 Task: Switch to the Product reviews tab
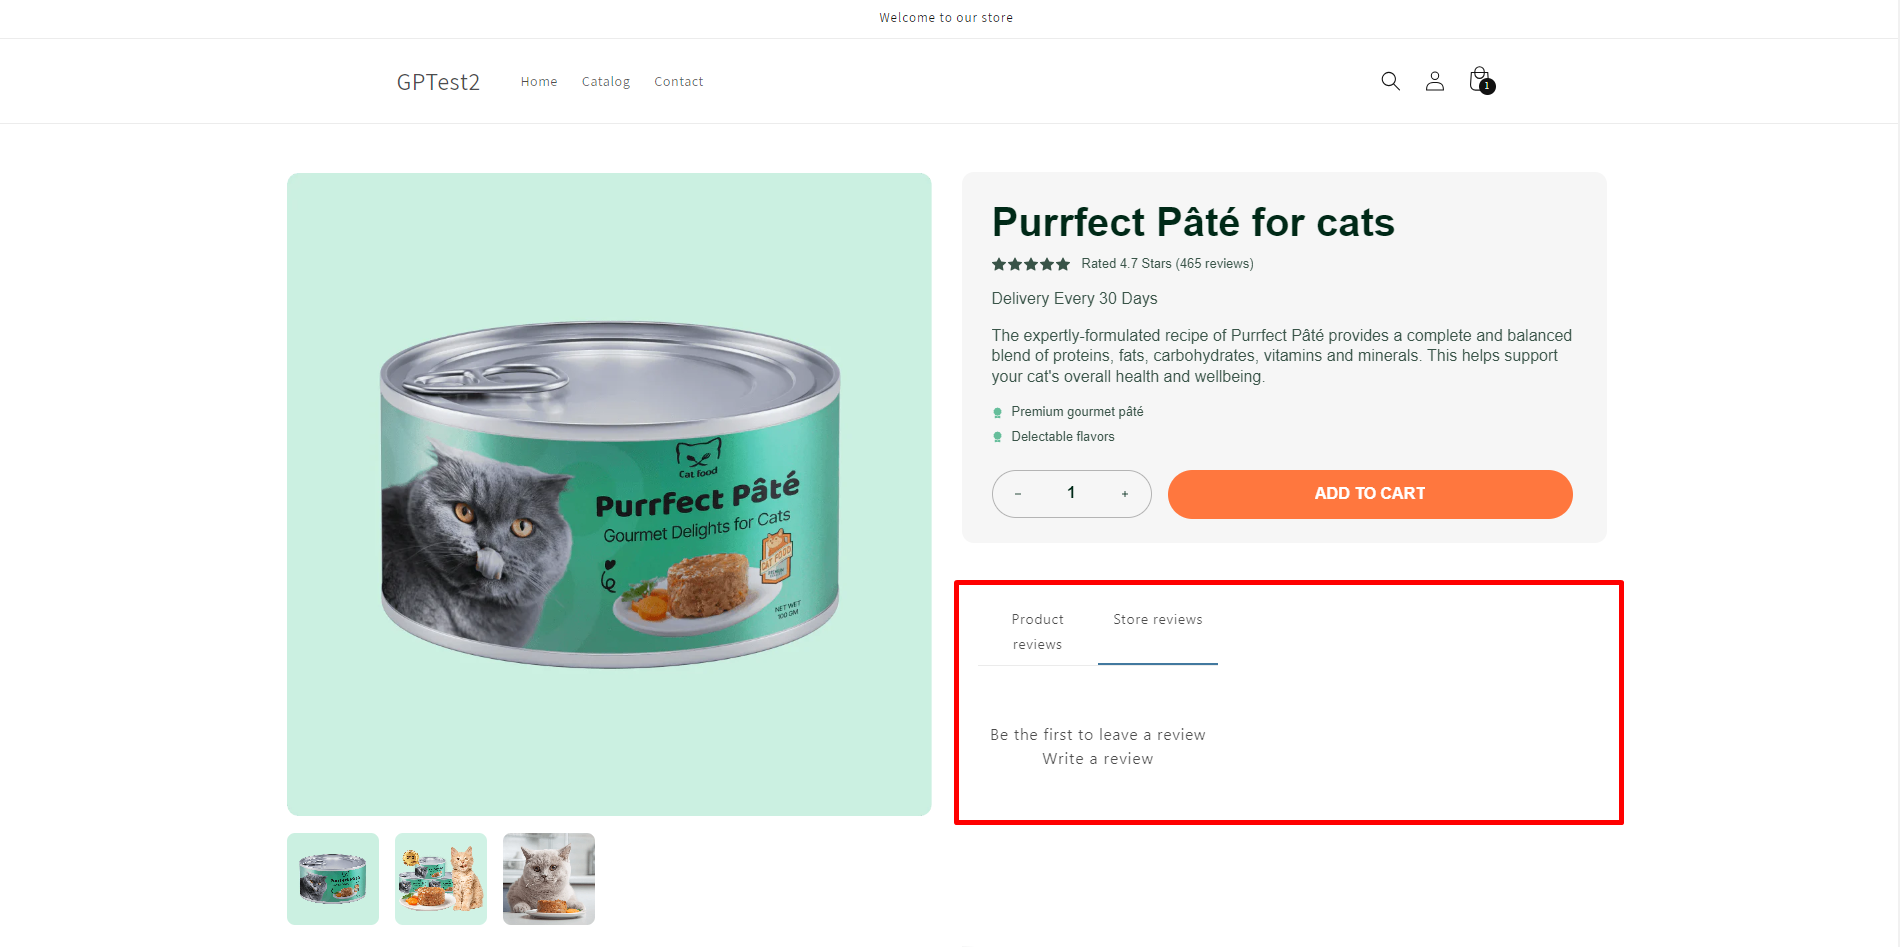coord(1037,632)
